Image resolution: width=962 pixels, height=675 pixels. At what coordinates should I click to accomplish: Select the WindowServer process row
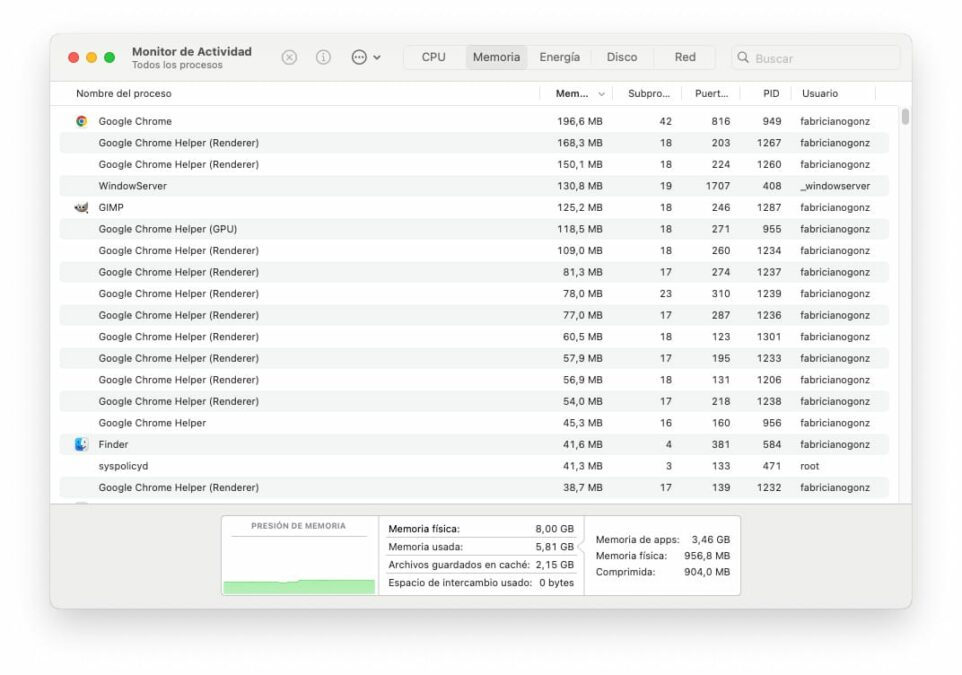(474, 186)
